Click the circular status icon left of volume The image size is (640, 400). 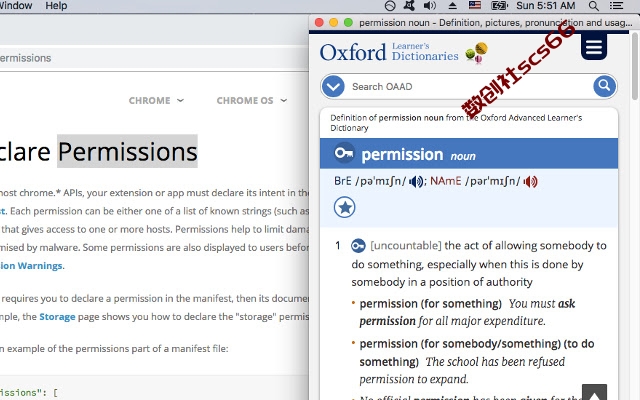coord(390,6)
